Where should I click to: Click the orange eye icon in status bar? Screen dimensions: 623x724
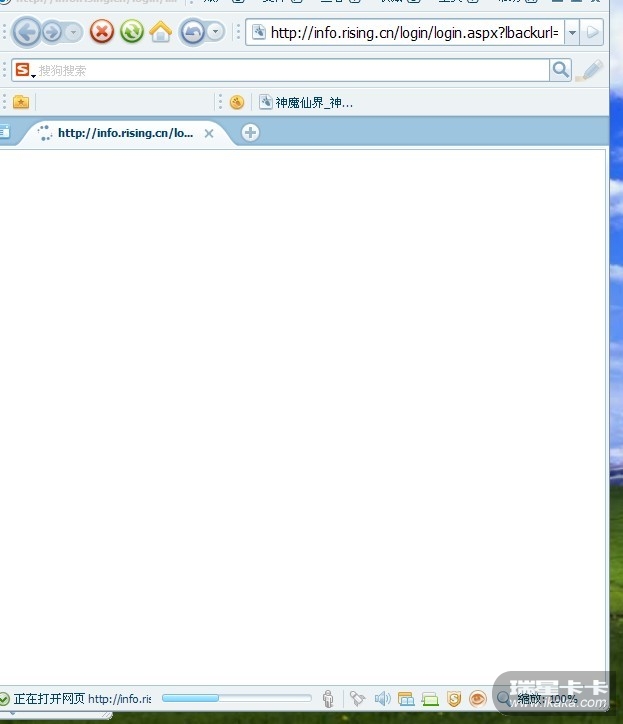click(x=478, y=699)
